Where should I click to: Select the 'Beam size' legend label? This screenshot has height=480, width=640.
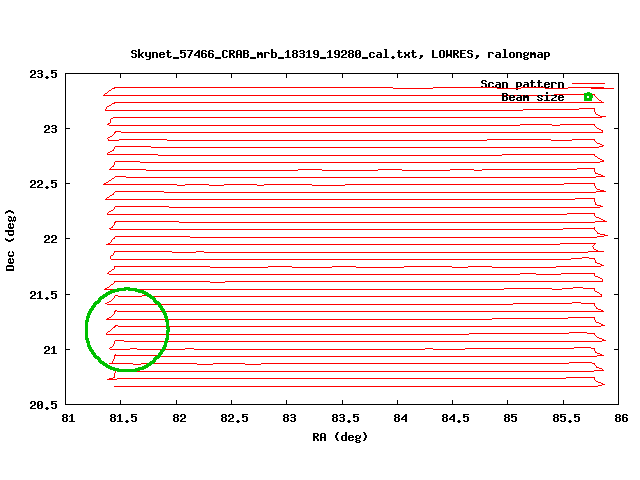point(533,97)
